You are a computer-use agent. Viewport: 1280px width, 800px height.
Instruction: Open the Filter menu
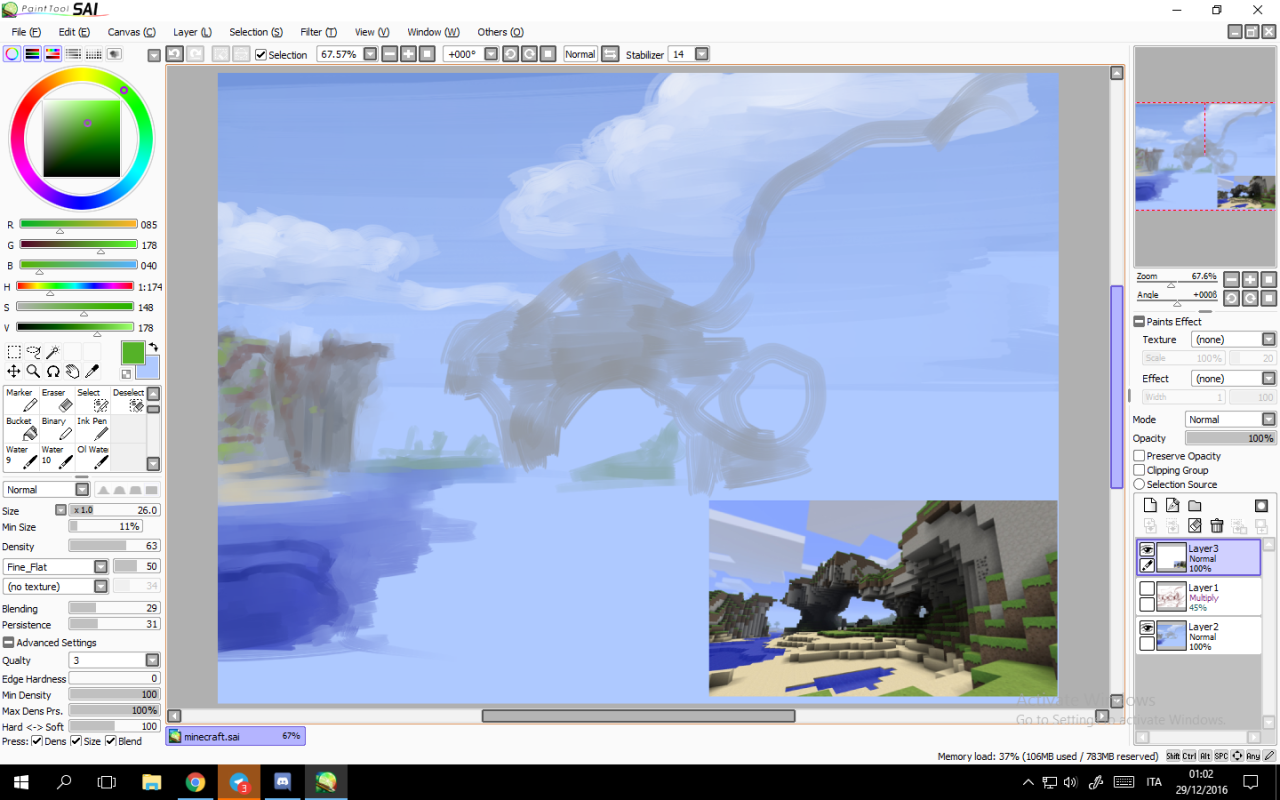318,32
